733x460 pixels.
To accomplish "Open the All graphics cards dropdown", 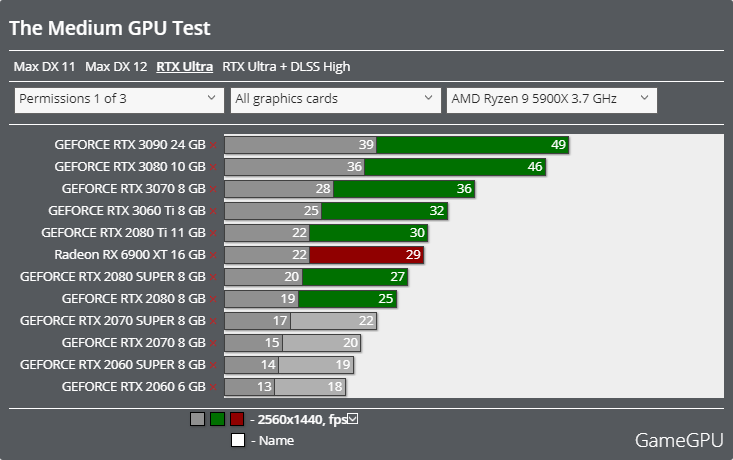I will [x=336, y=100].
